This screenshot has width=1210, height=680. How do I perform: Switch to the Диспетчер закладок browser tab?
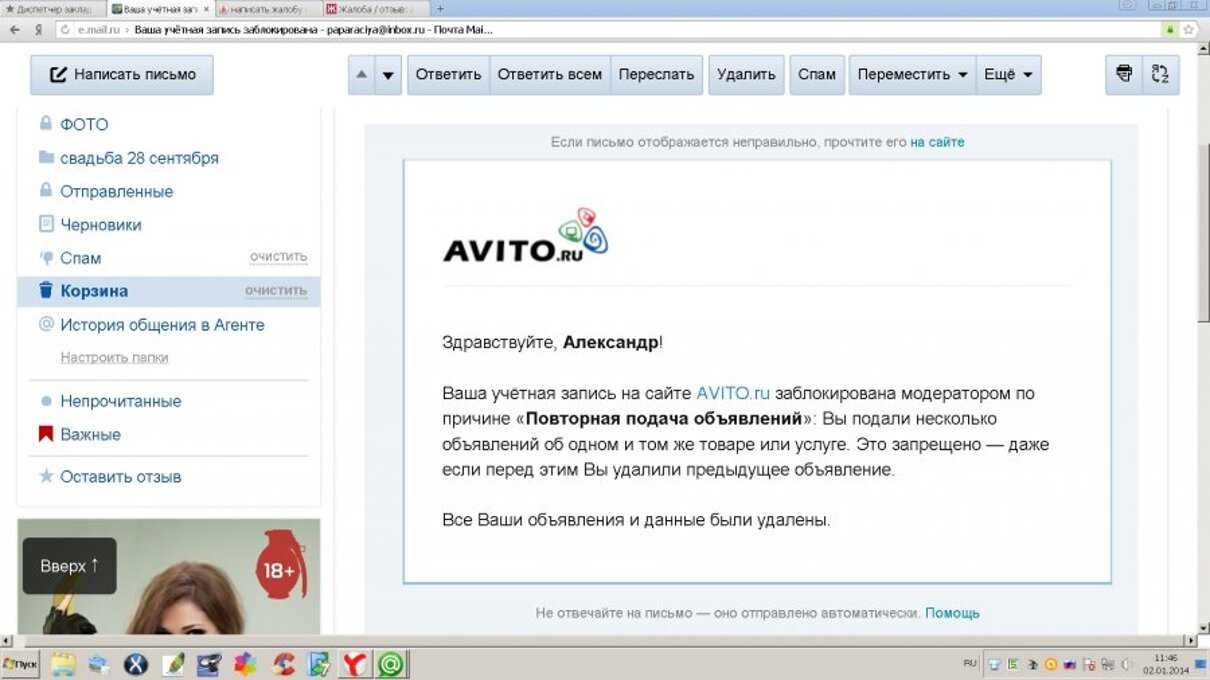pos(52,9)
